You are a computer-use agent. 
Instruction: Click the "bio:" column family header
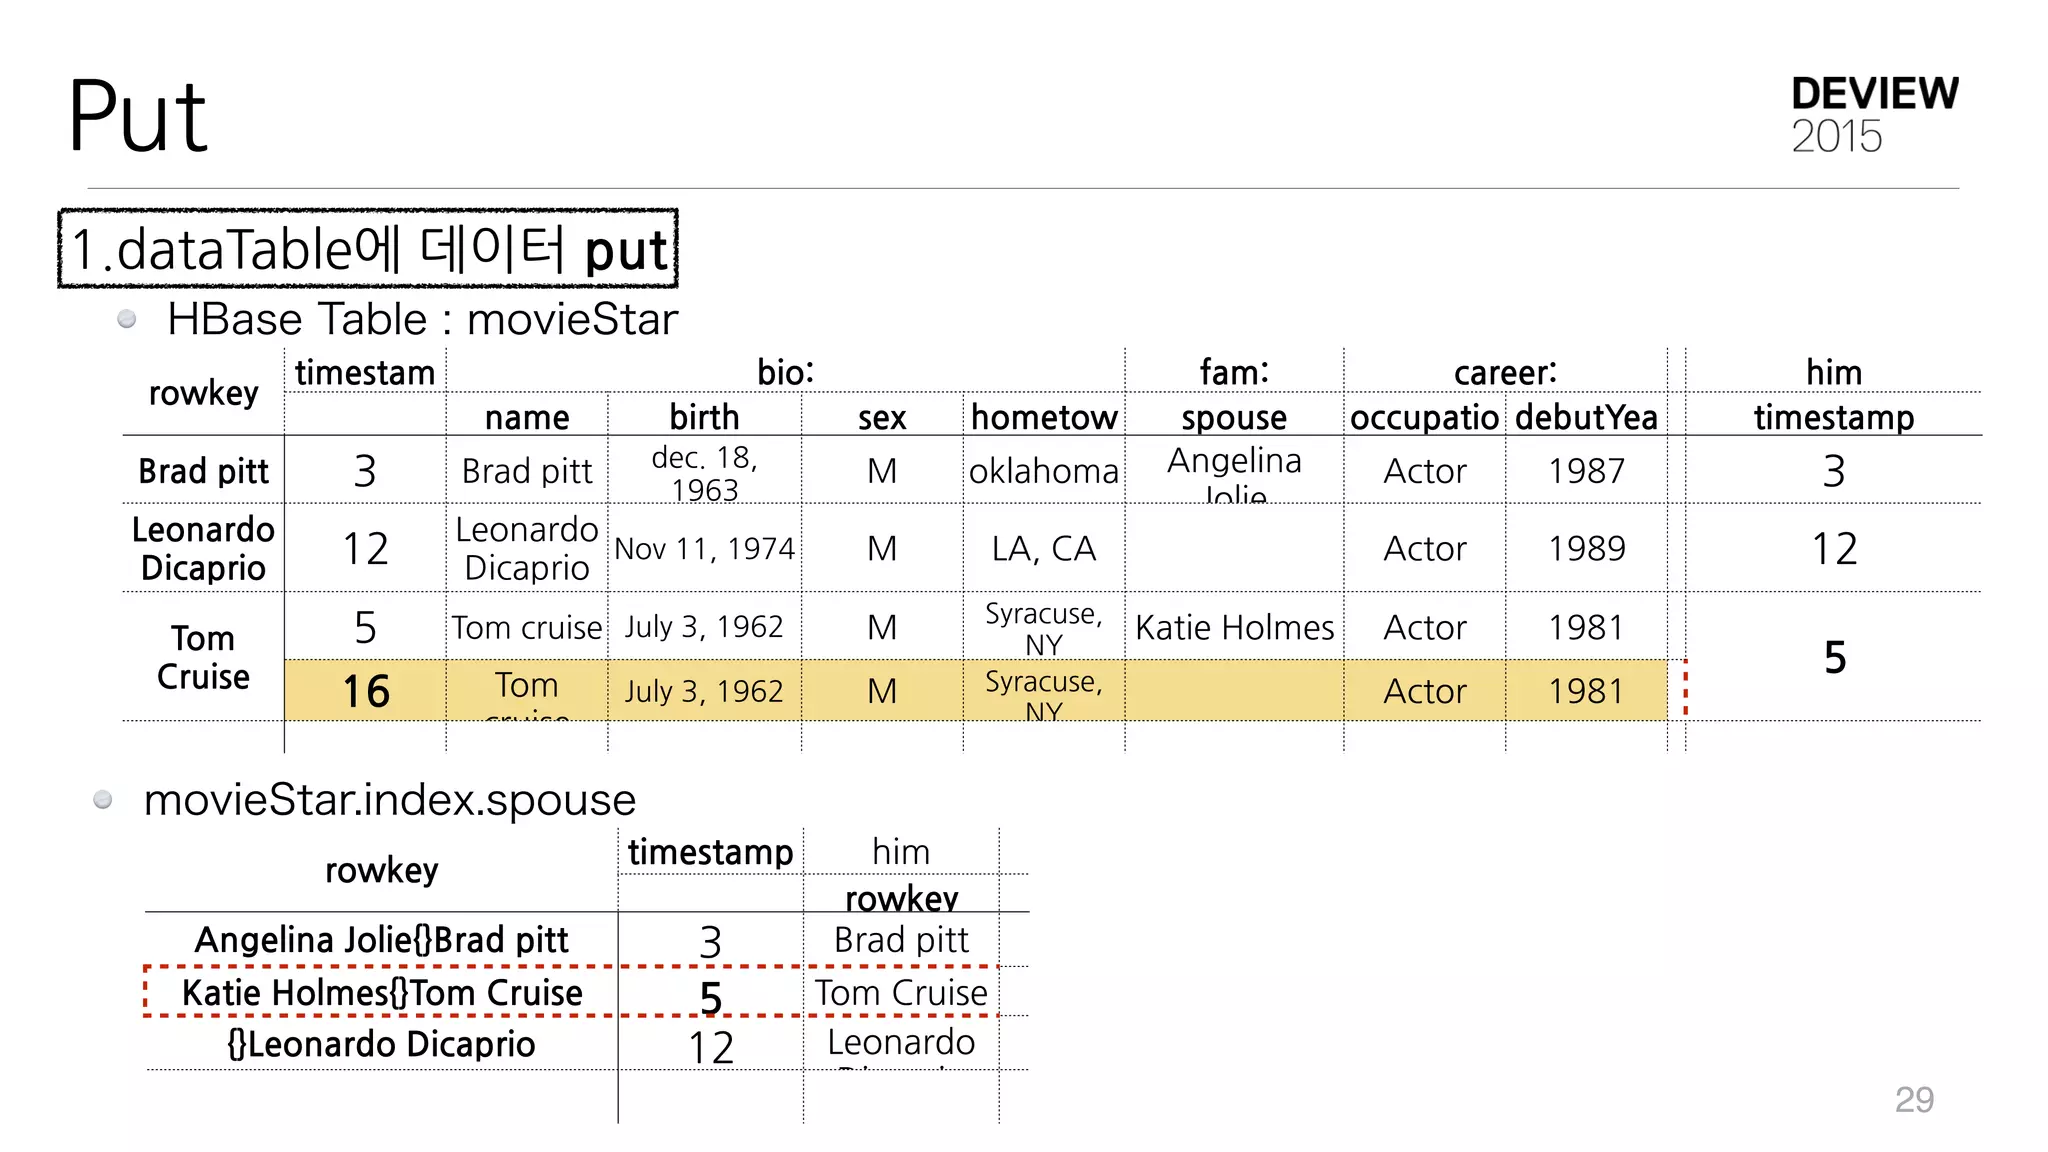tap(785, 372)
